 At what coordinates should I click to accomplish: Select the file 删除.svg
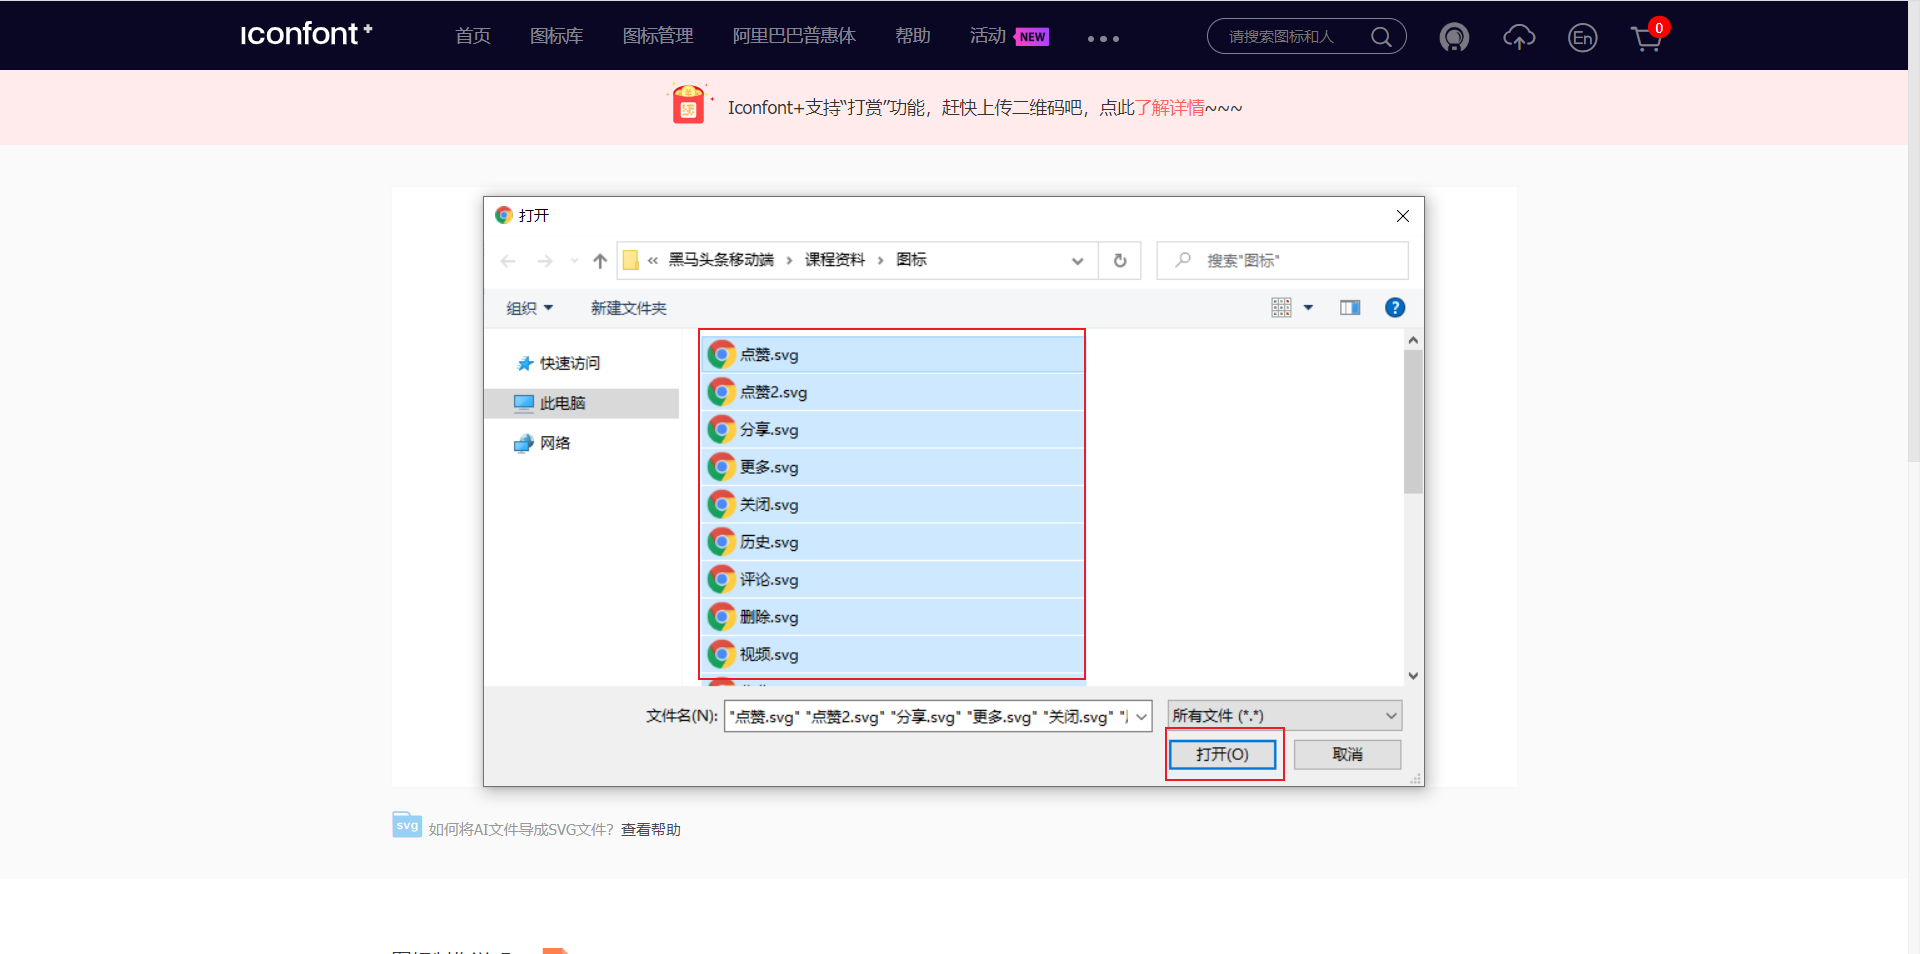[x=893, y=617]
